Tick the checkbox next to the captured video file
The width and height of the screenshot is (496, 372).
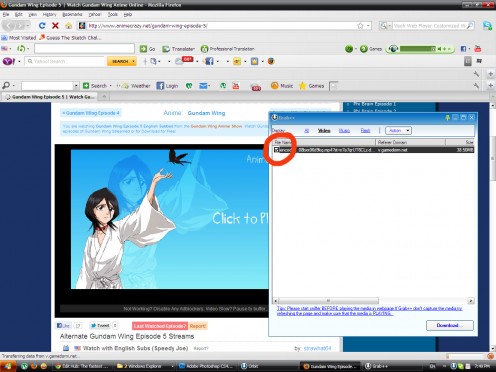tap(276, 150)
